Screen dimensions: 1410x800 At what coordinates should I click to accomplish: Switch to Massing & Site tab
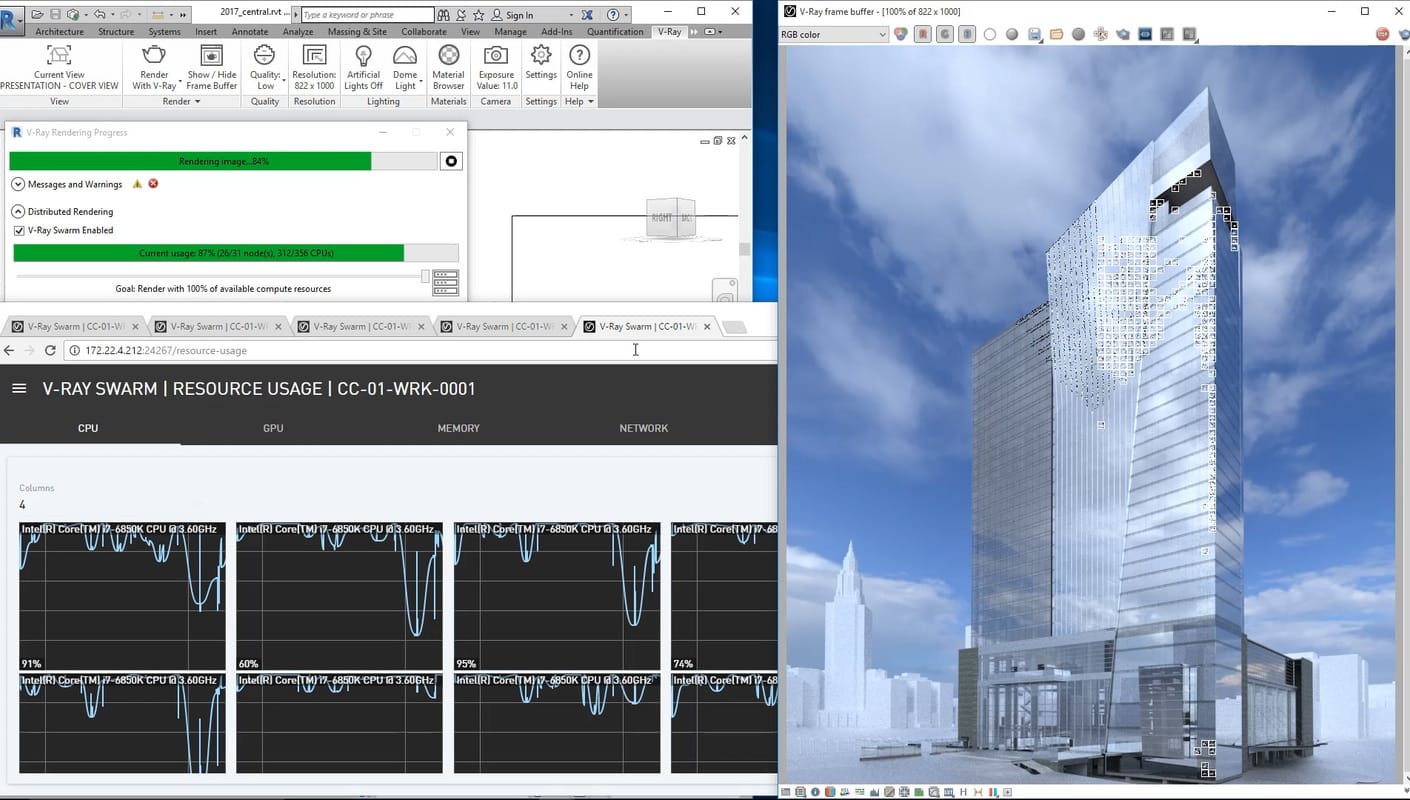point(357,32)
